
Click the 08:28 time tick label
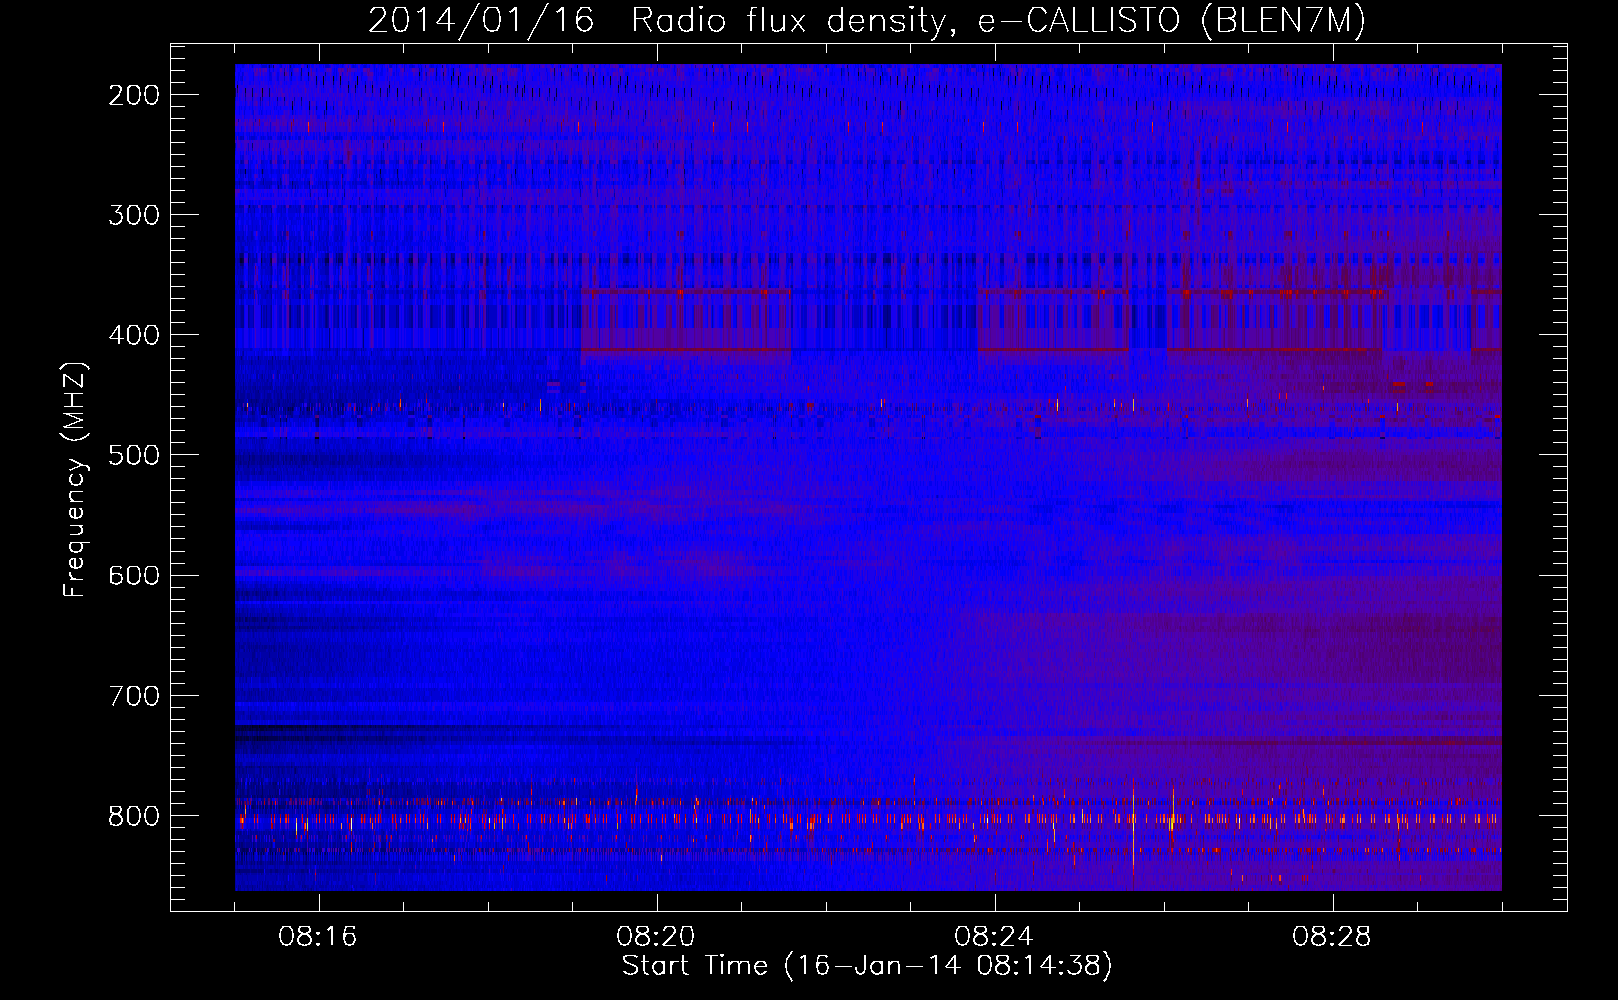pyautogui.click(x=1332, y=937)
